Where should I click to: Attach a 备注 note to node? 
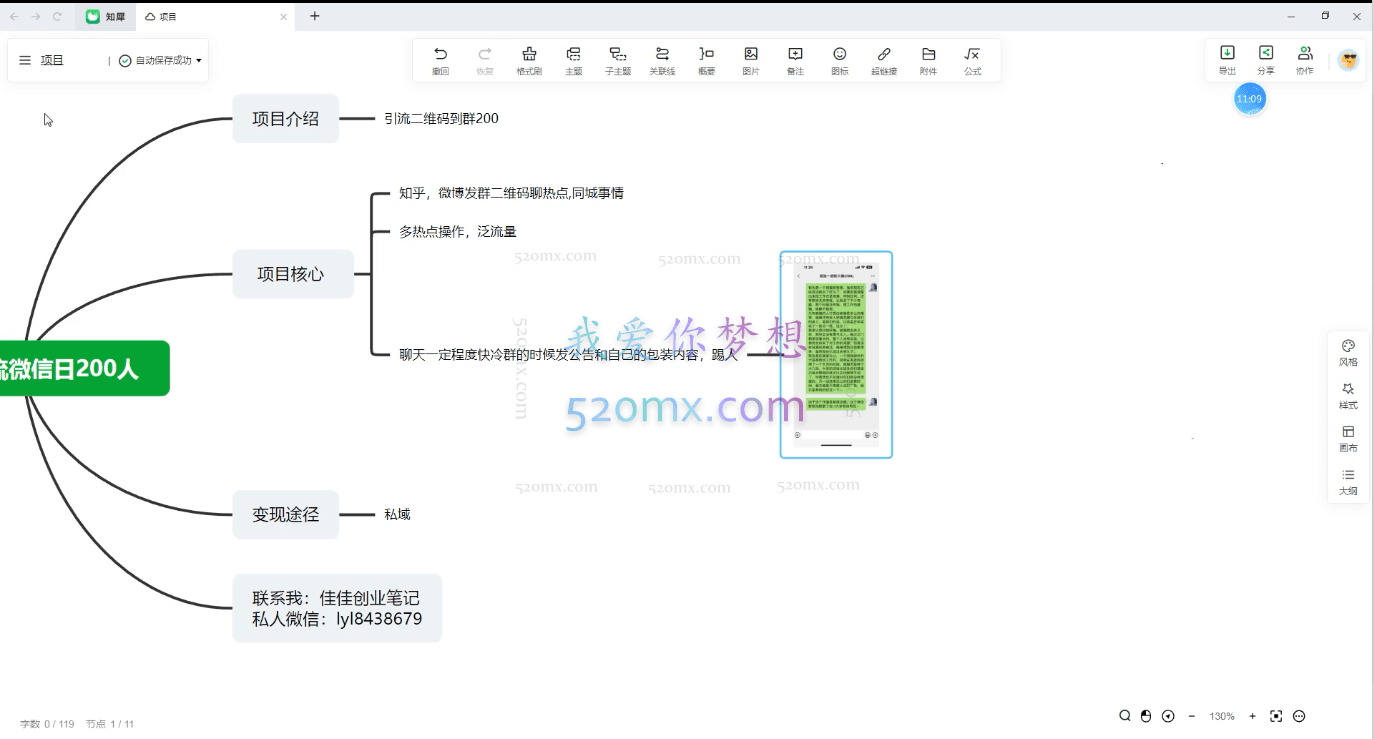[x=793, y=60]
